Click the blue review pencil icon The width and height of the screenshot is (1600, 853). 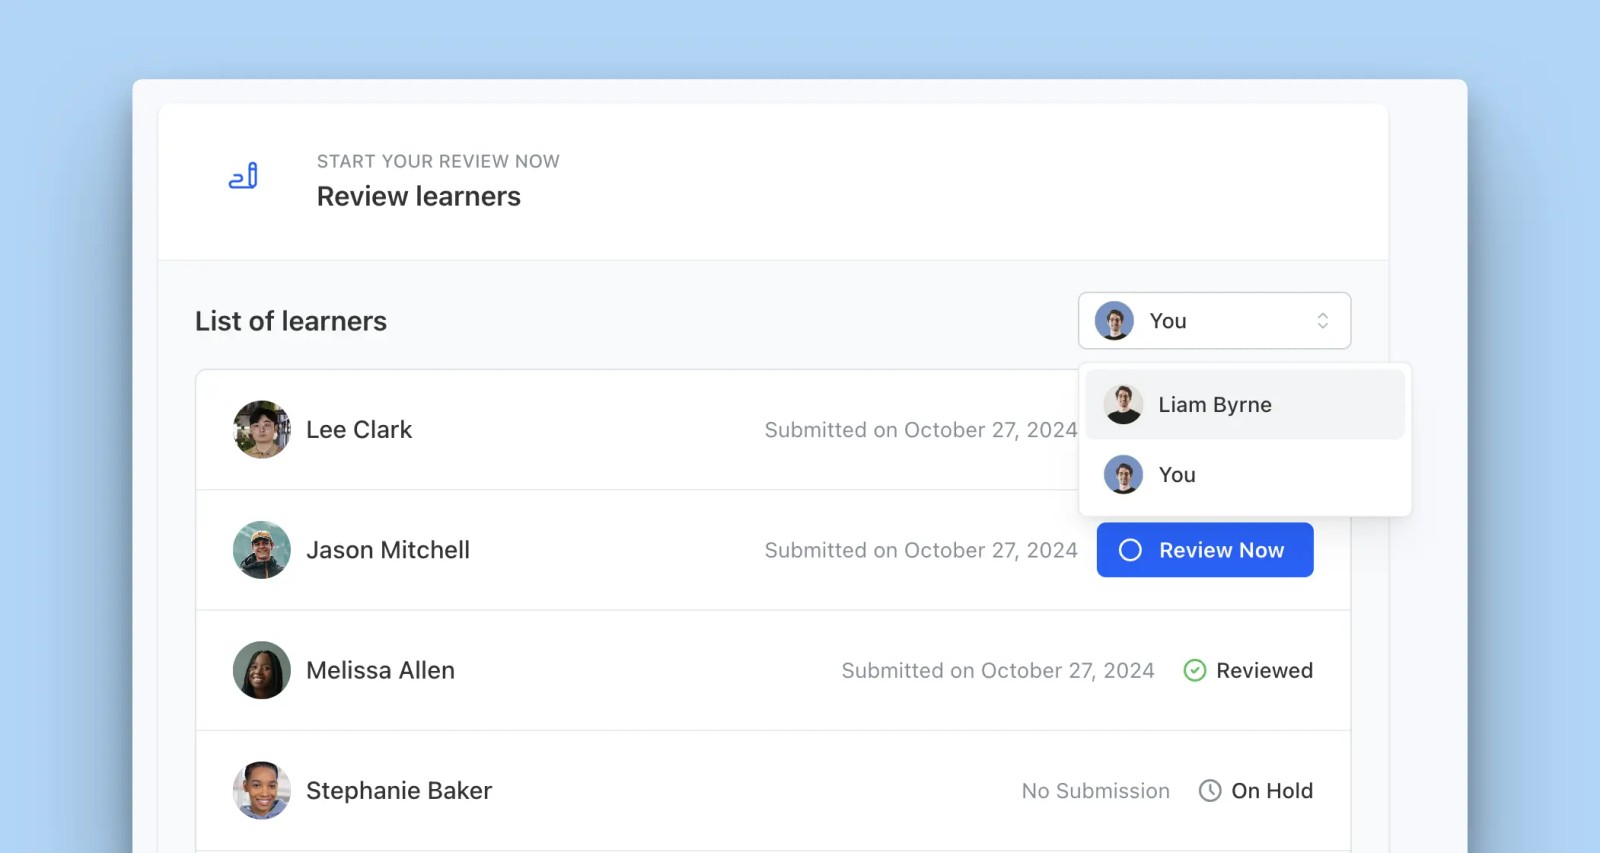243,176
